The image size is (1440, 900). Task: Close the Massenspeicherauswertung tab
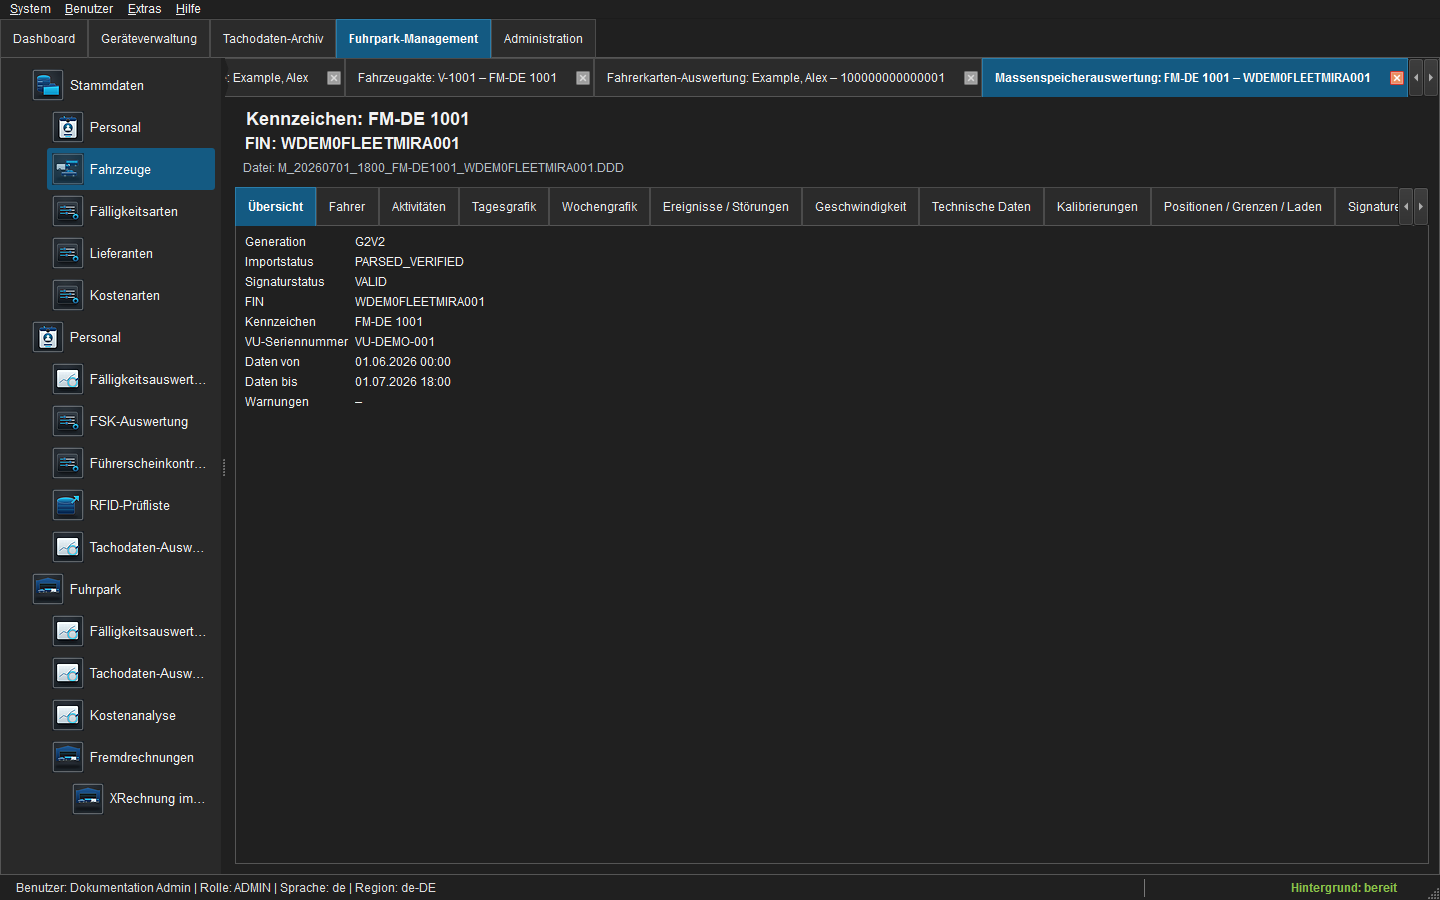click(1397, 78)
